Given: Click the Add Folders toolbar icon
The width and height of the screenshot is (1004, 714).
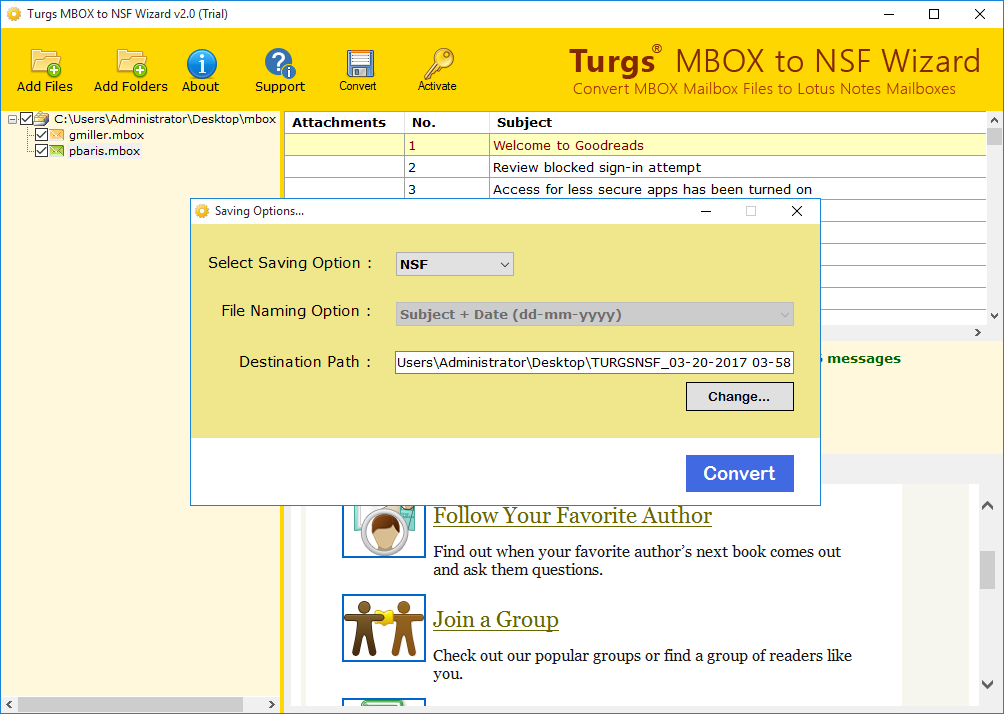Looking at the screenshot, I should 132,62.
